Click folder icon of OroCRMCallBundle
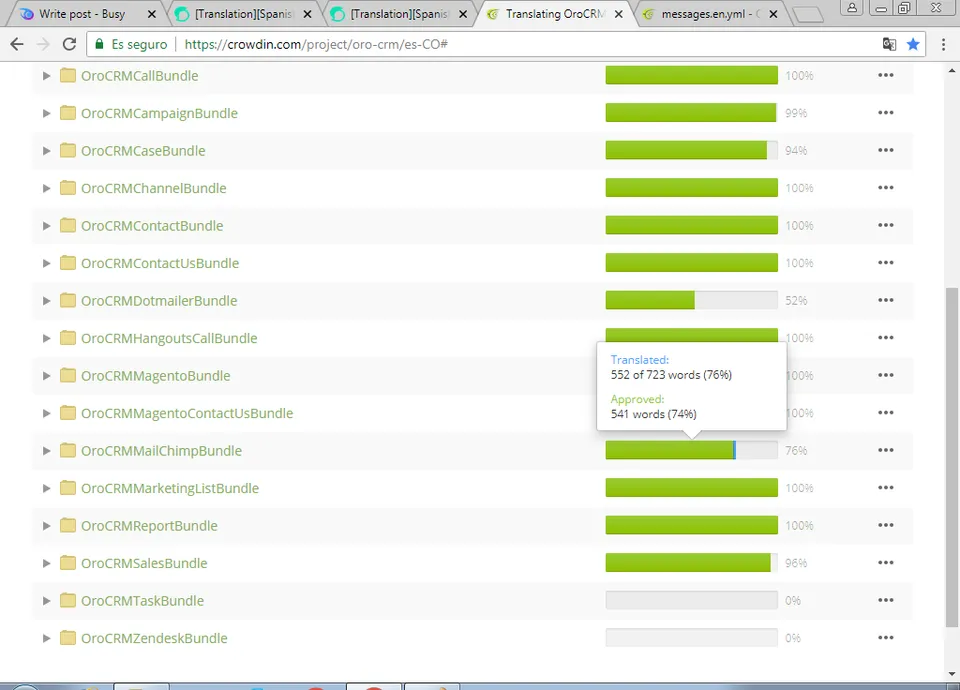Viewport: 960px width, 690px height. [68, 75]
